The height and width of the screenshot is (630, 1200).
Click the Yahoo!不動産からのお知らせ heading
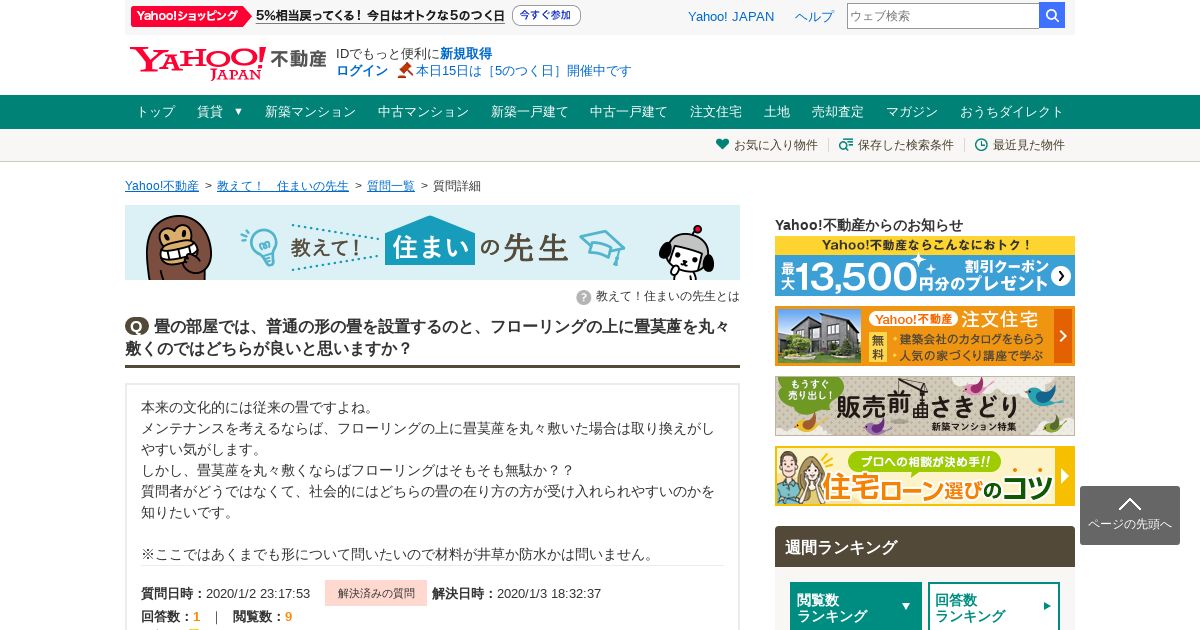[x=869, y=225]
